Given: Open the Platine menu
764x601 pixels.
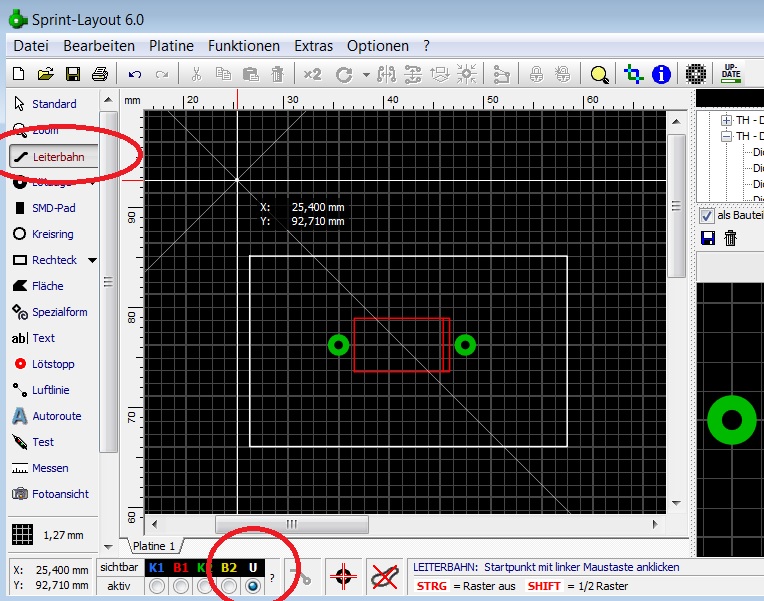Looking at the screenshot, I should pos(171,46).
